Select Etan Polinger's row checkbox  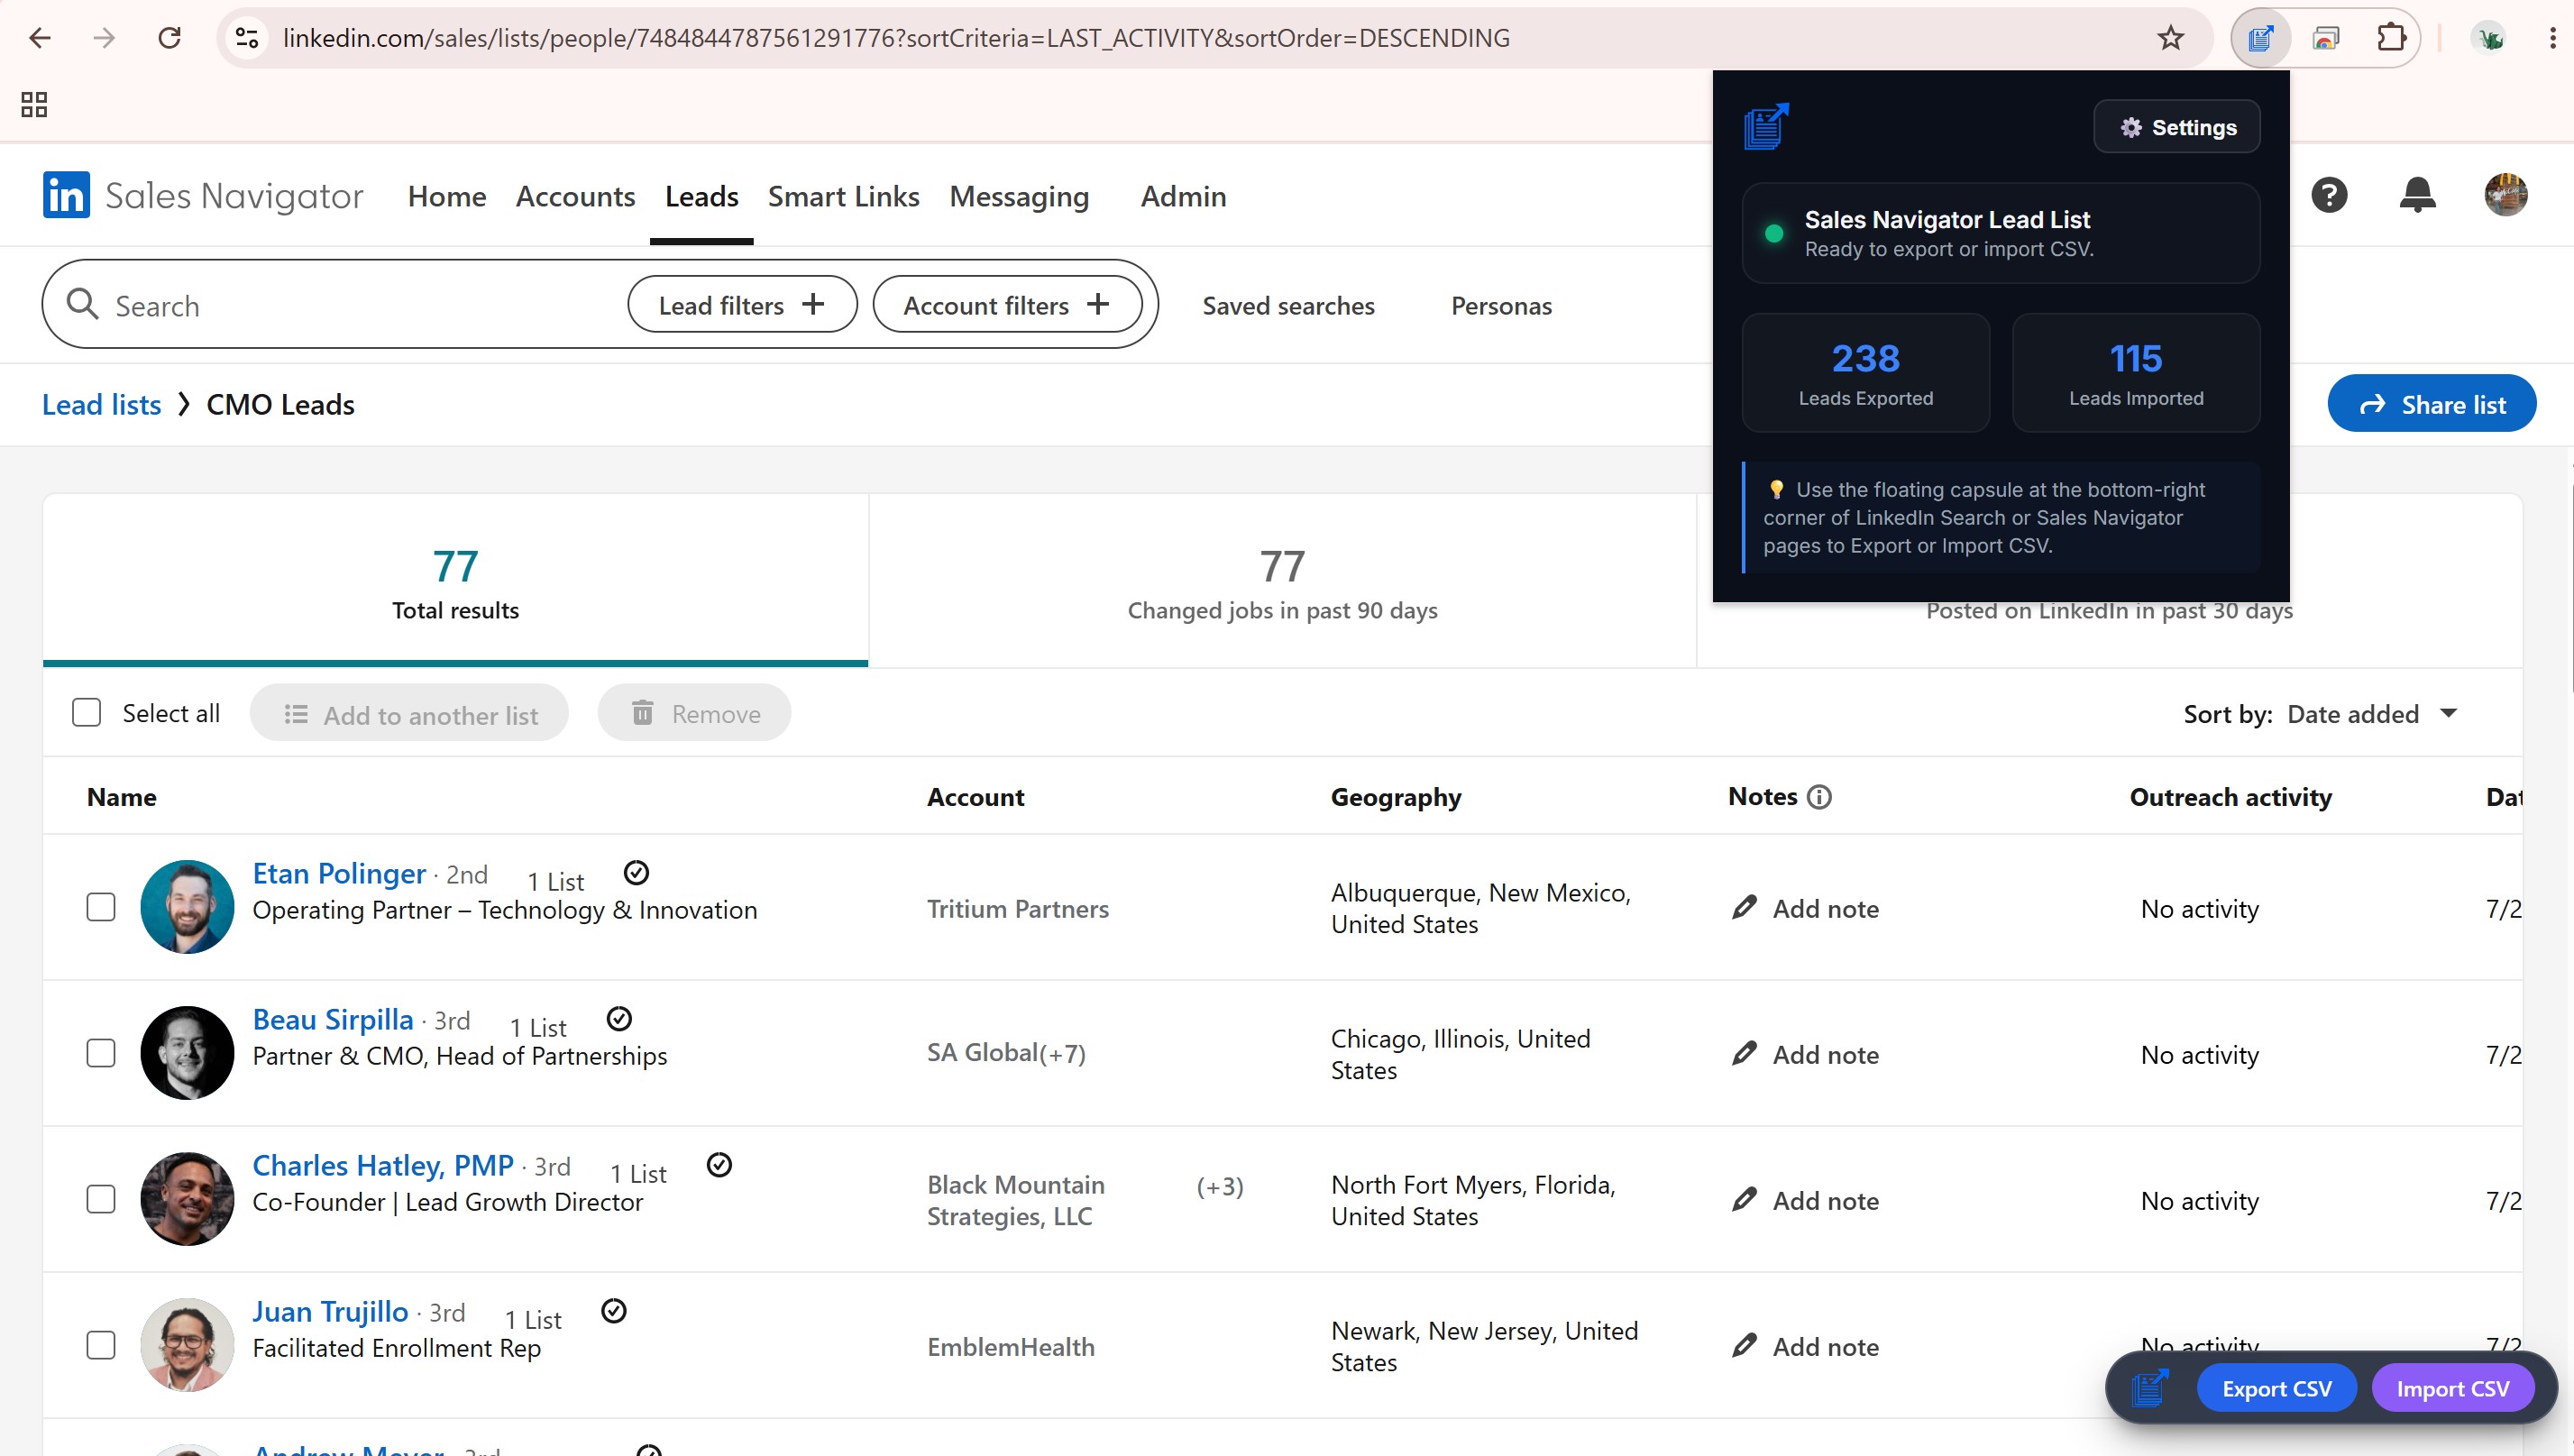click(x=101, y=907)
